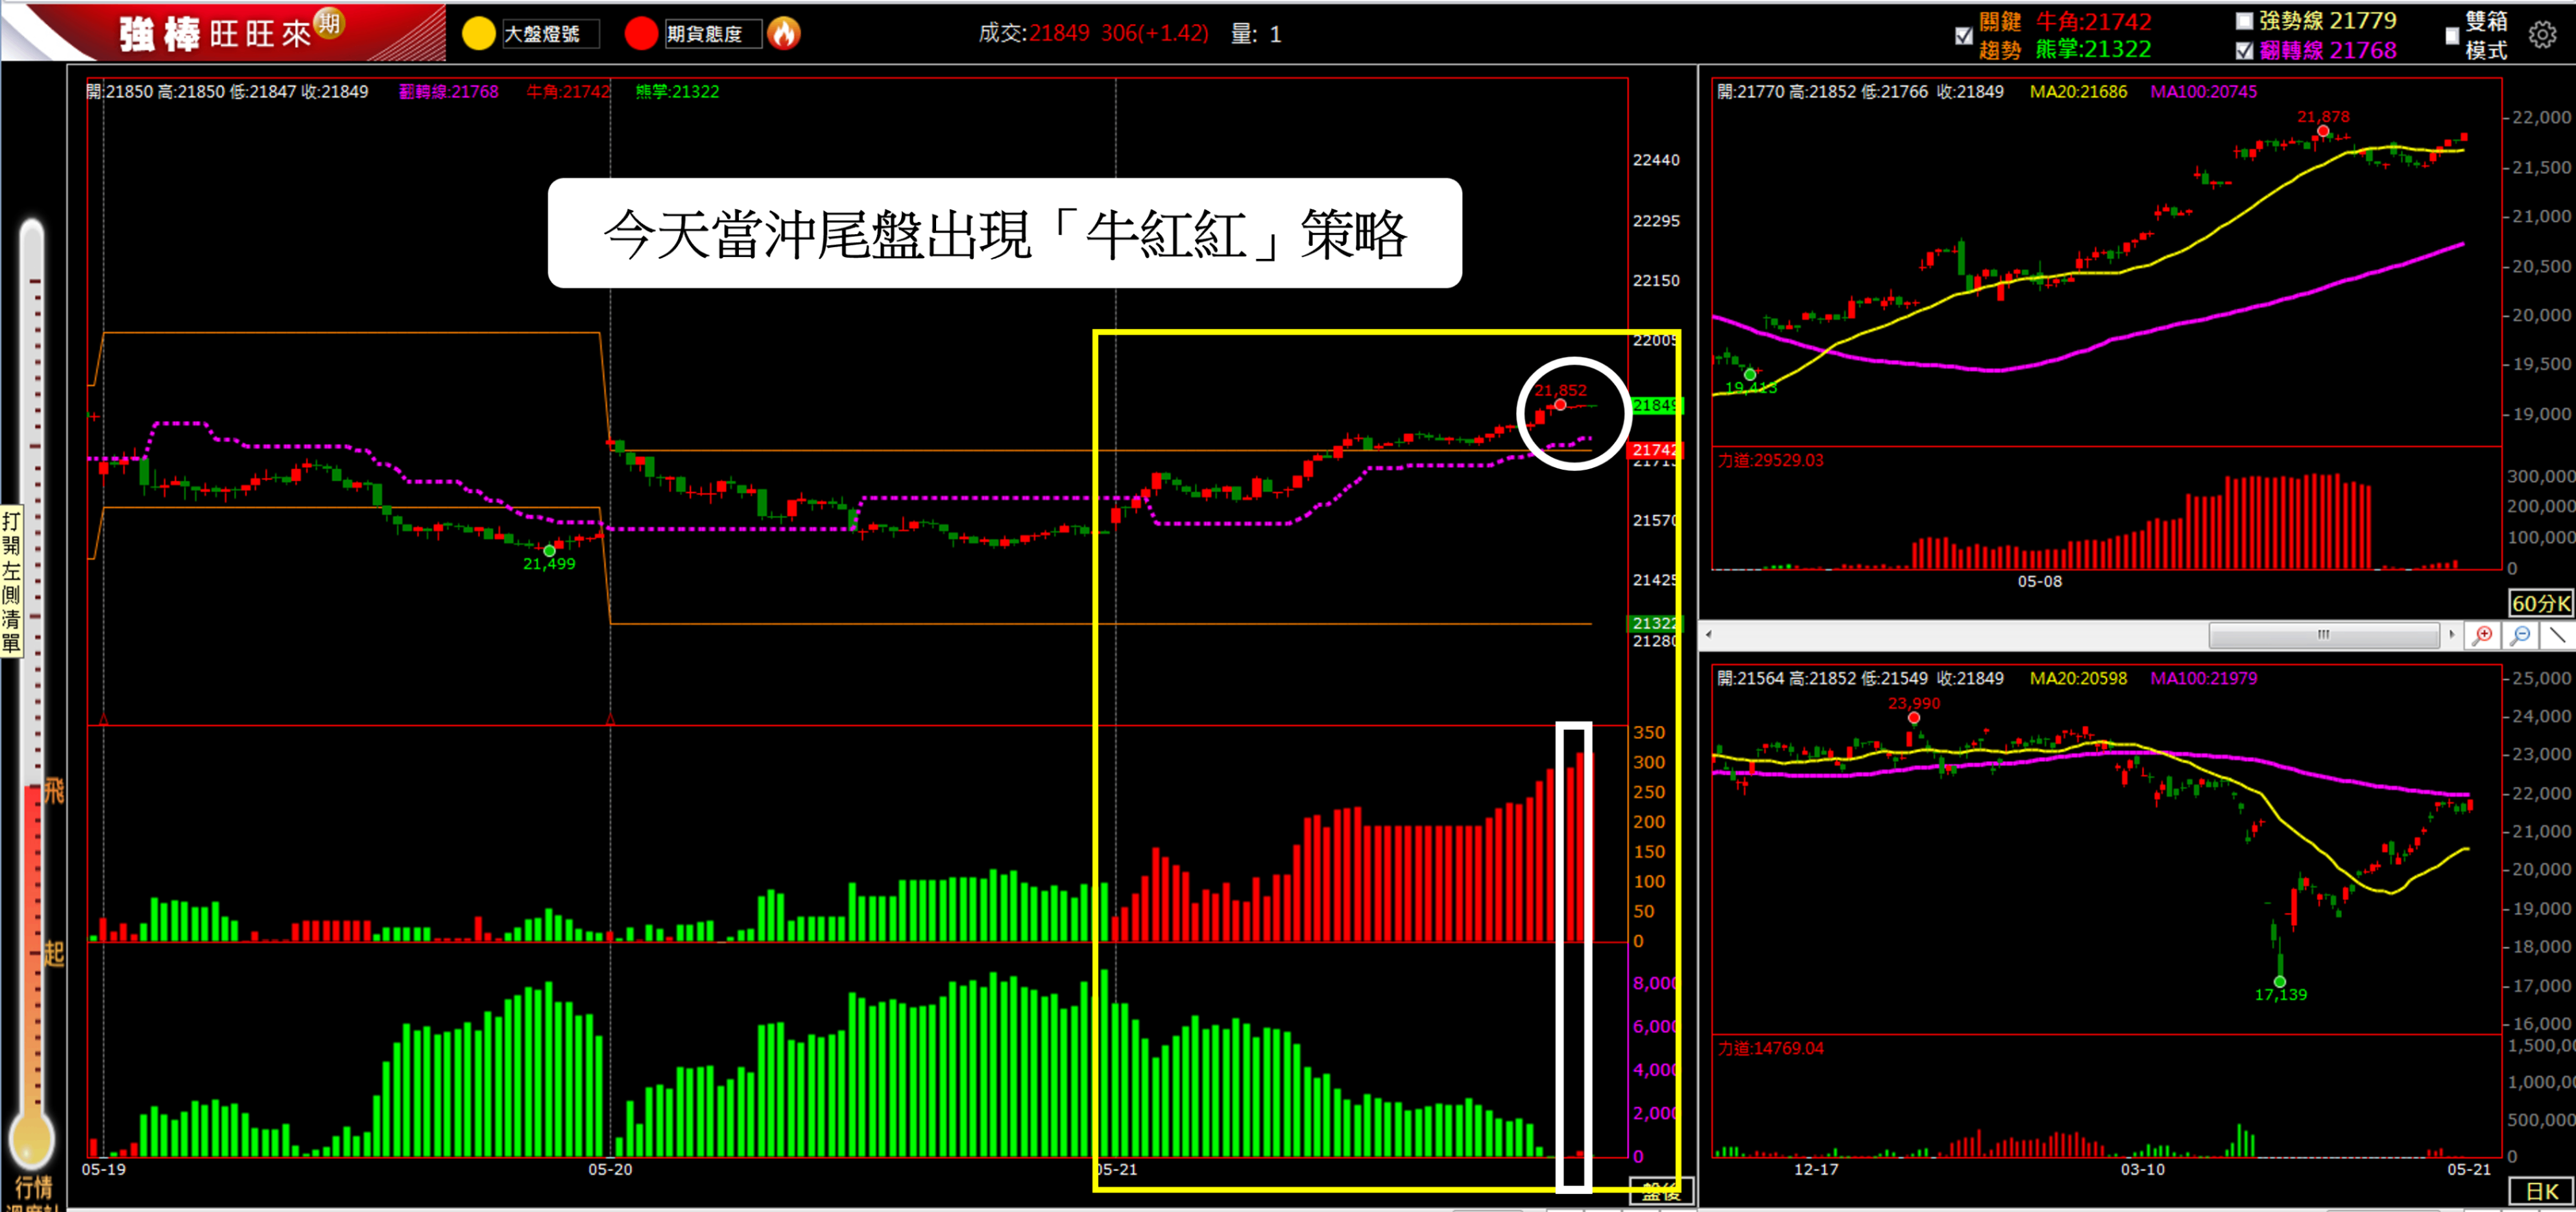
Task: Click the 05-20 date label on main chart
Action: [x=610, y=1170]
